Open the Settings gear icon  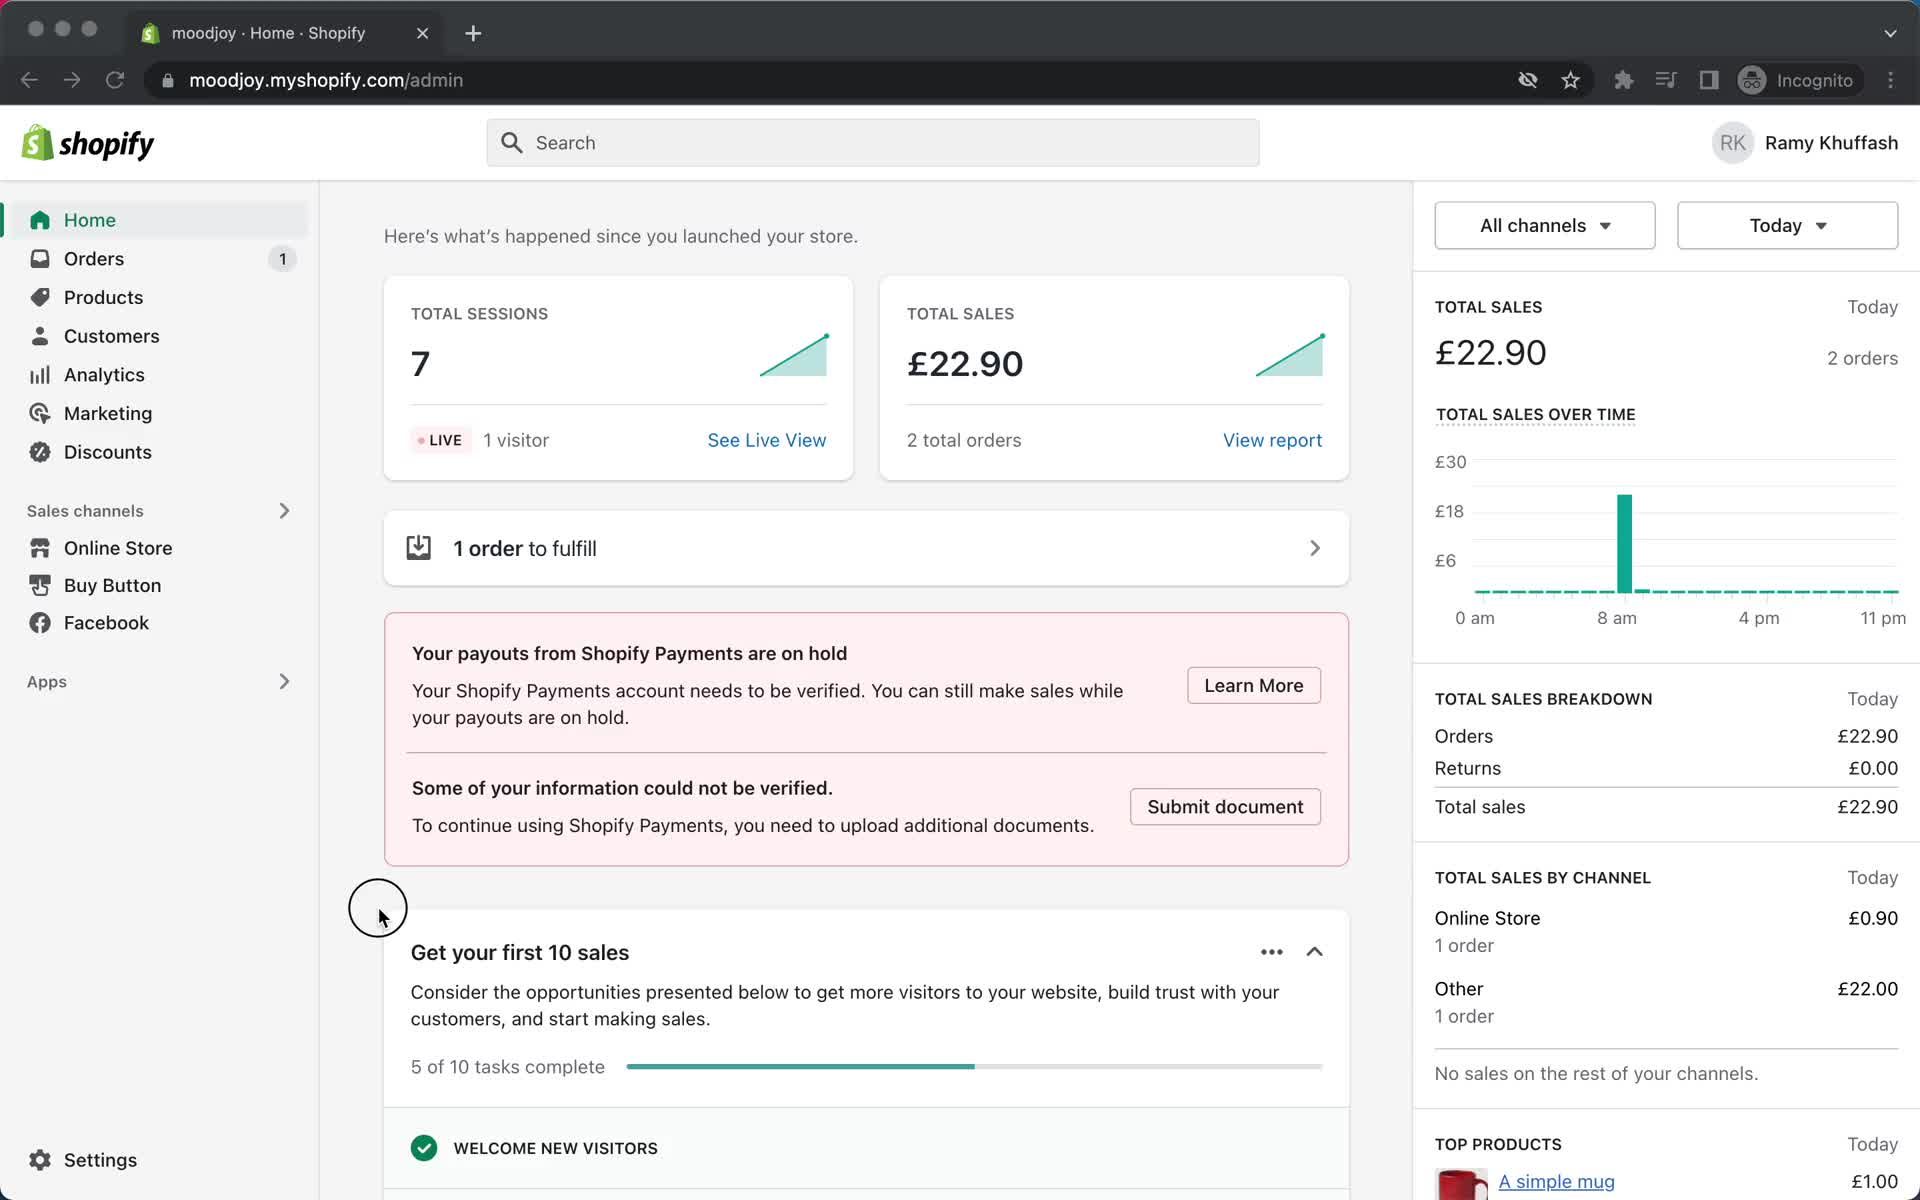(x=40, y=1160)
